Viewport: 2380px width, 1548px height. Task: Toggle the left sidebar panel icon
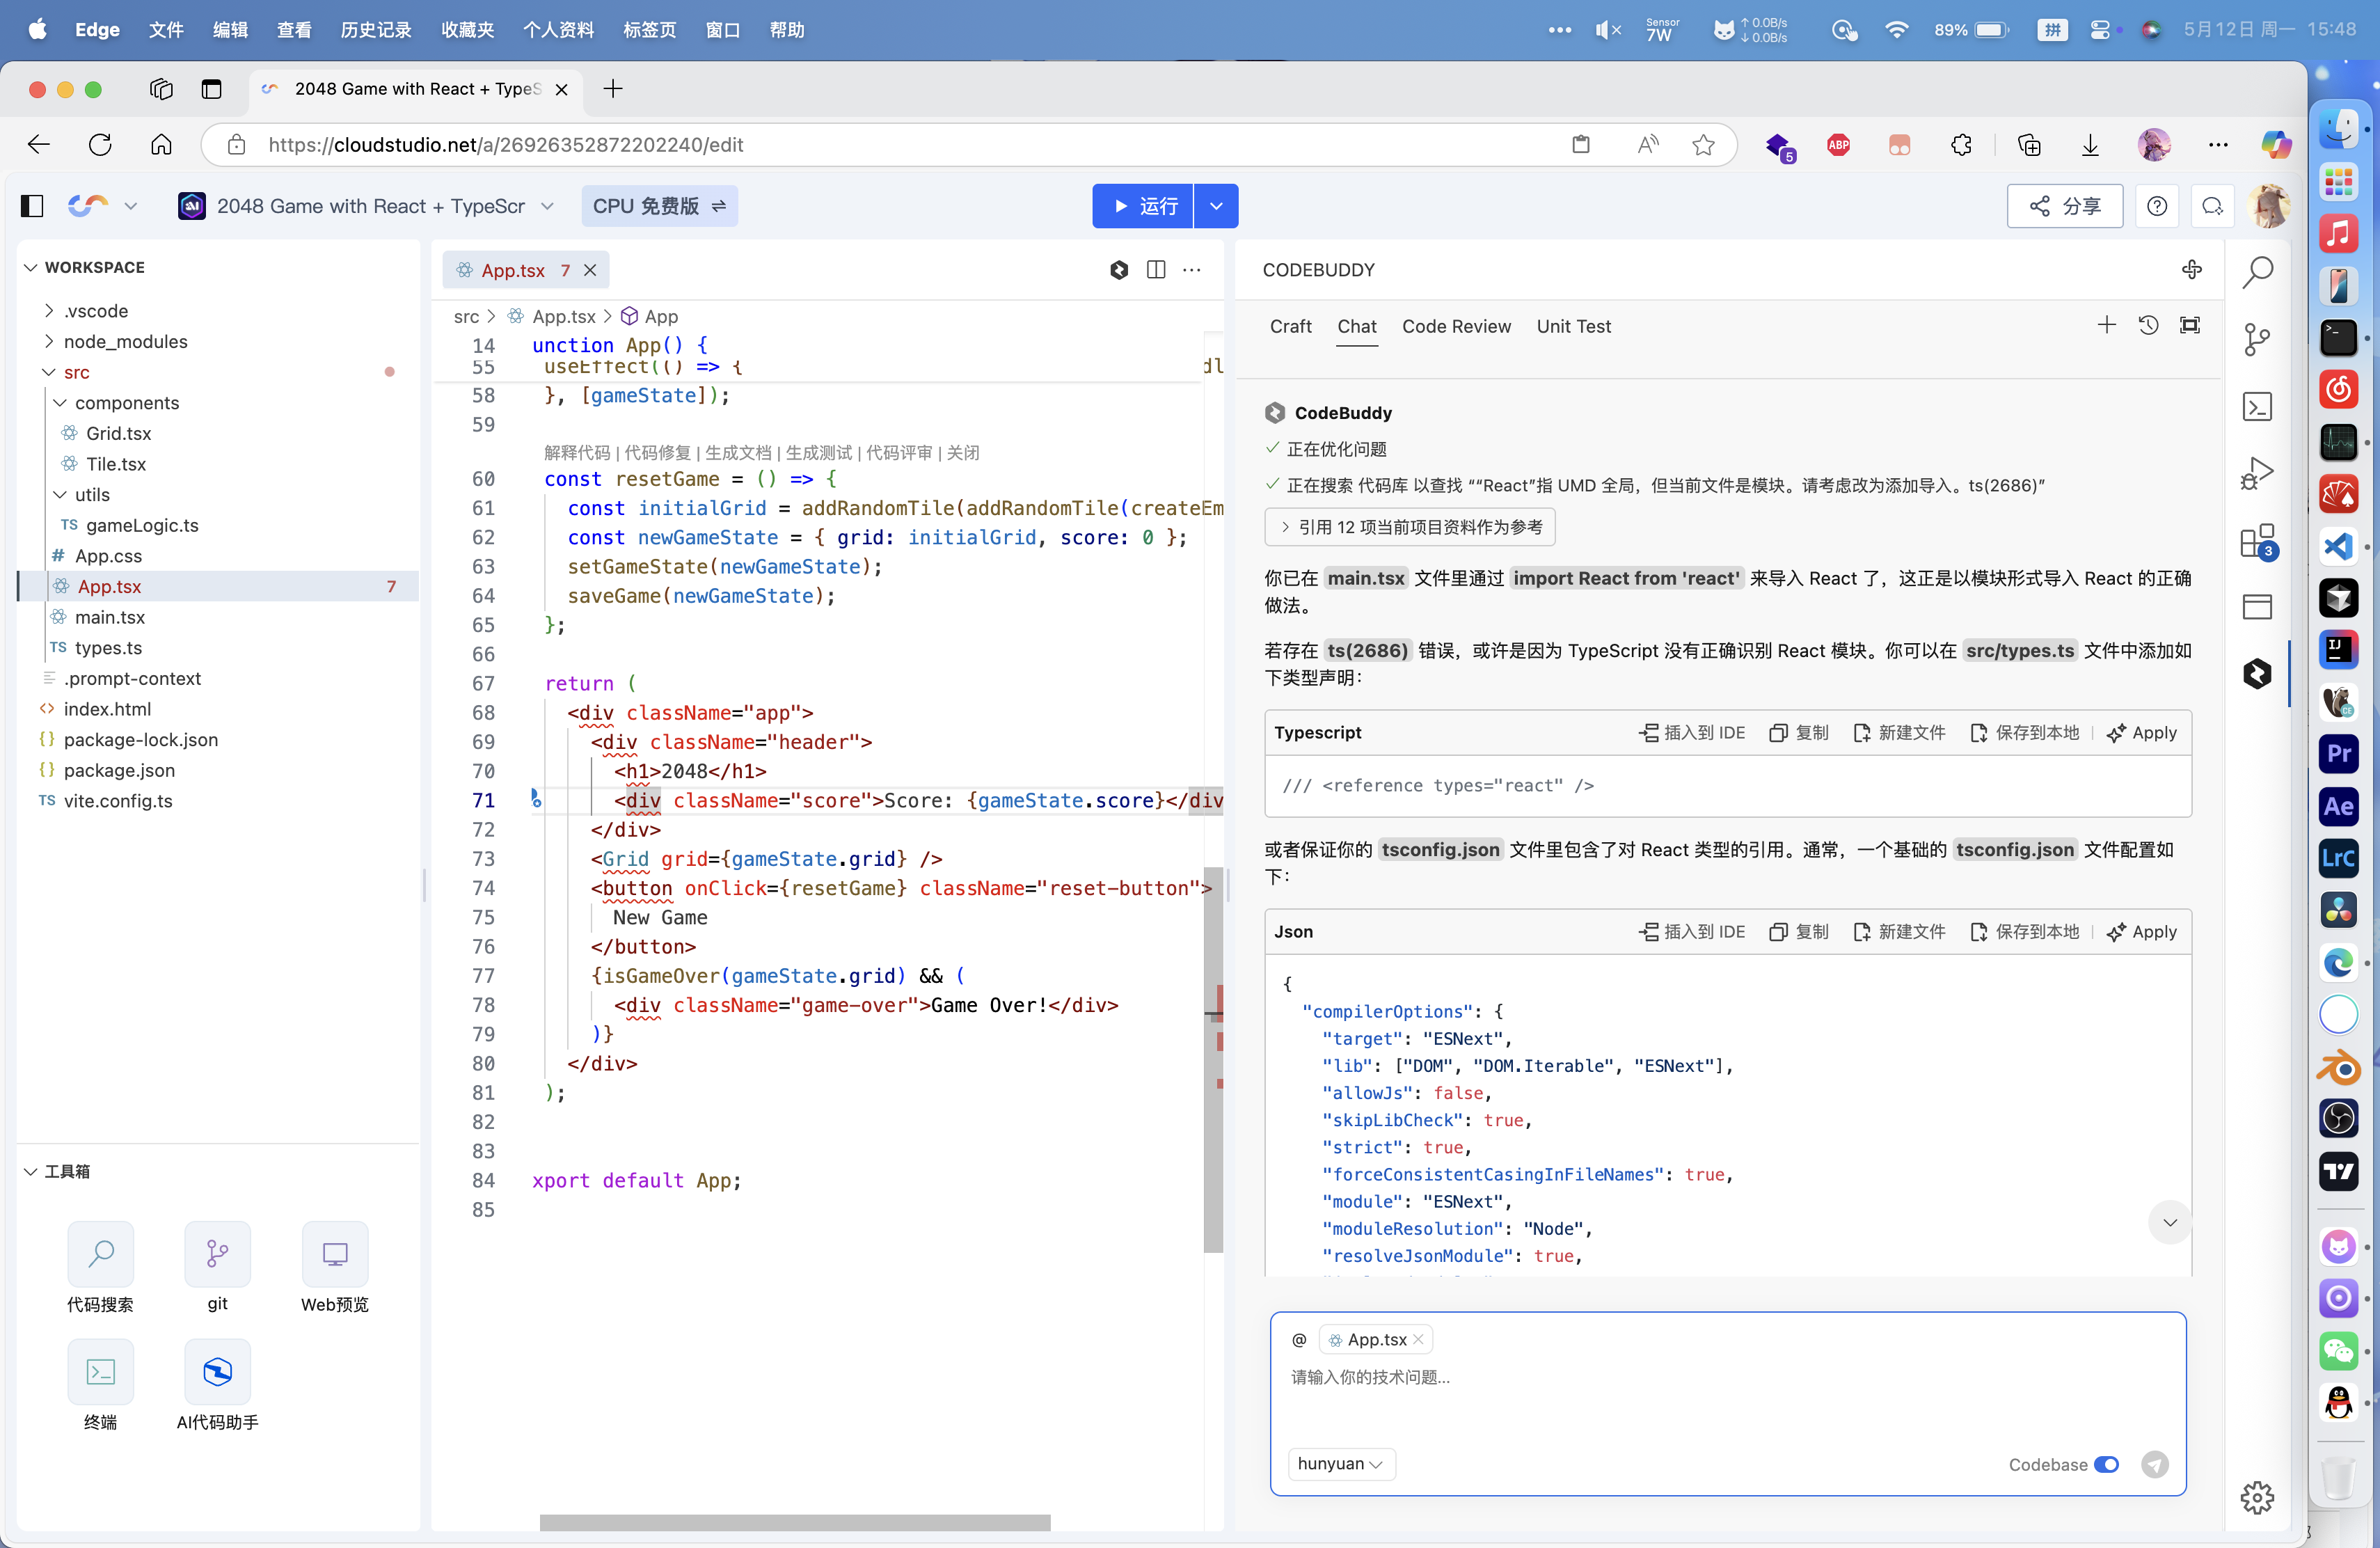coord(32,206)
